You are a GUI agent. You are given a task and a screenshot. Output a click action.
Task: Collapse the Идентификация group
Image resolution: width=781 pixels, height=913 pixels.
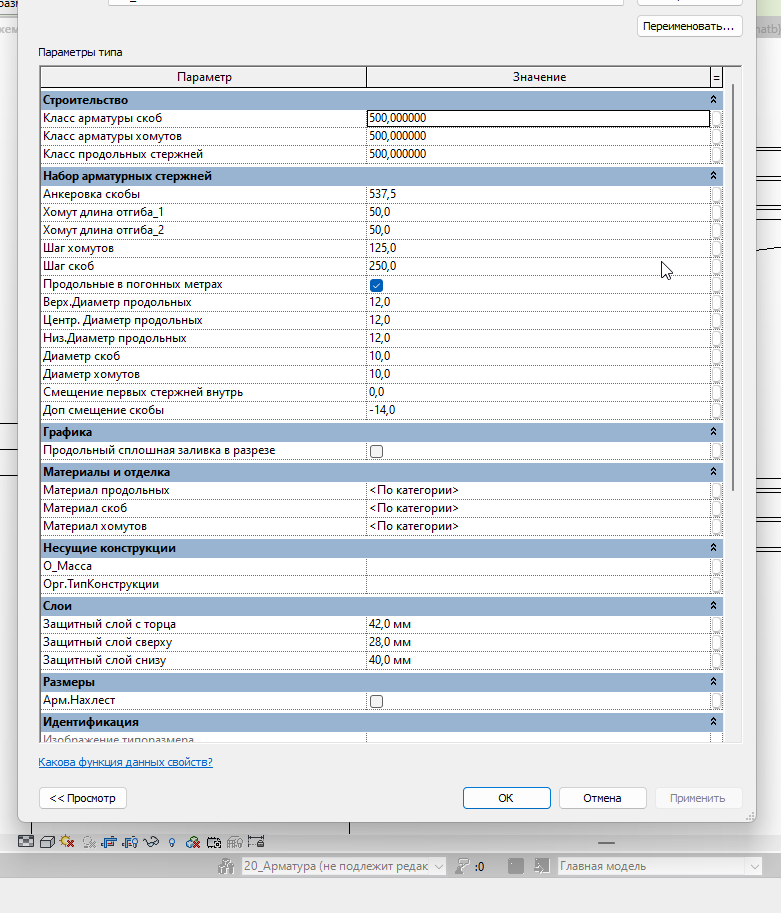tap(713, 721)
